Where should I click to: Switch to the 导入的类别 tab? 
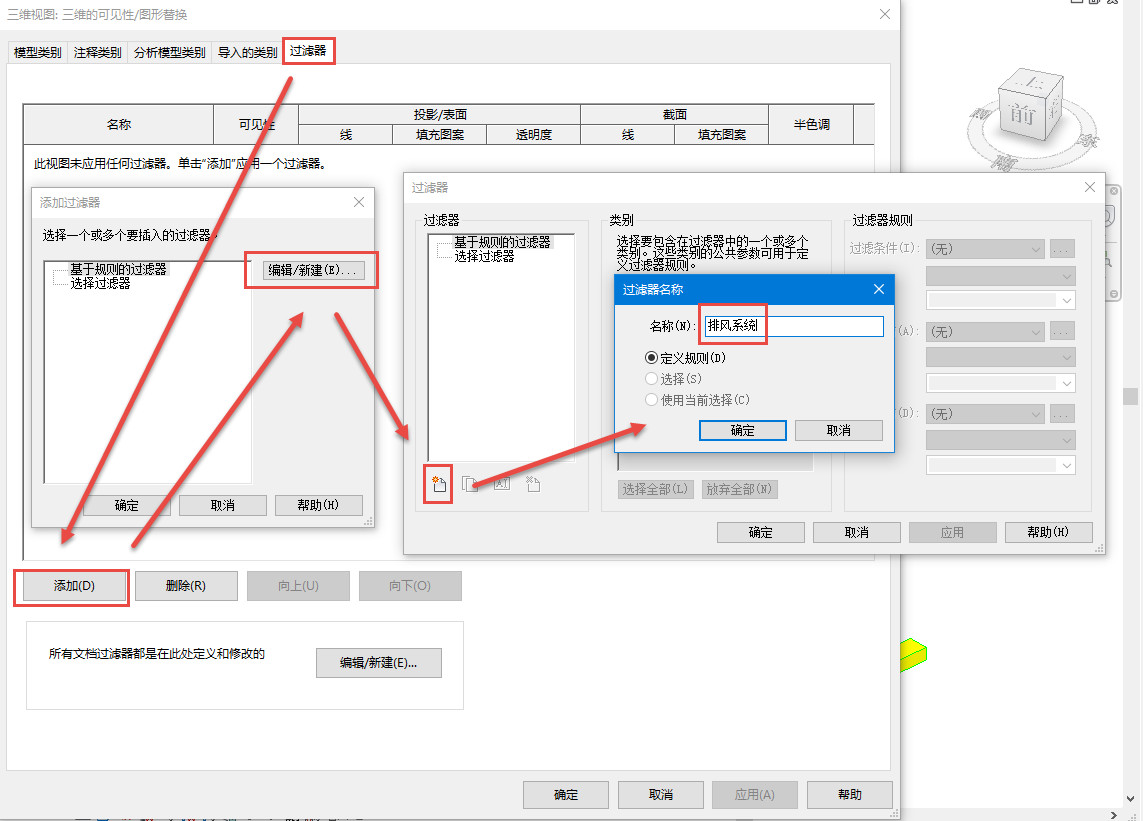coord(247,52)
